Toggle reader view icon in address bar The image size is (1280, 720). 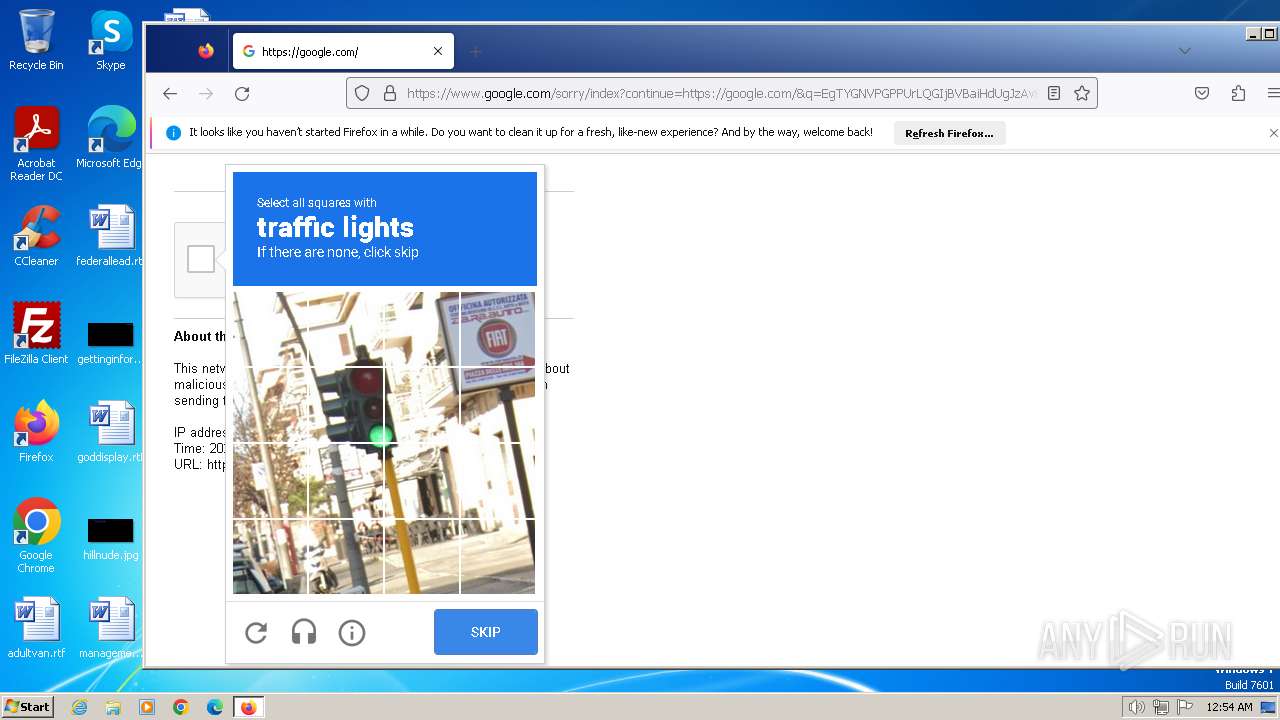click(x=1054, y=93)
